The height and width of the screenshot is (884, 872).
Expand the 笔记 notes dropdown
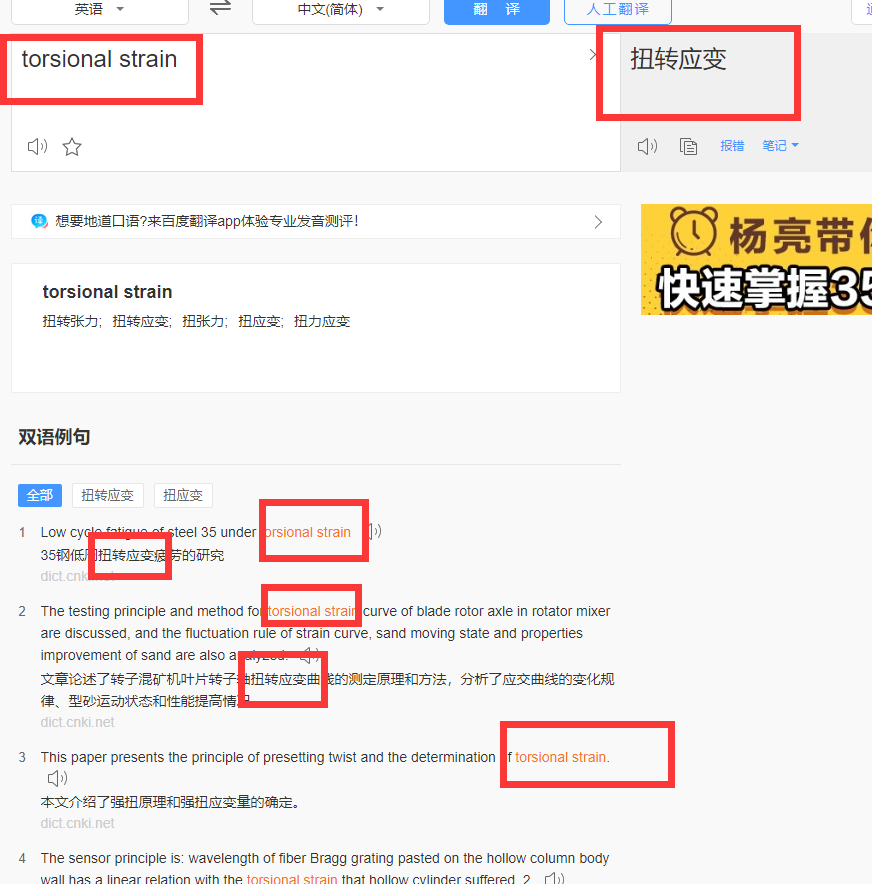[780, 145]
